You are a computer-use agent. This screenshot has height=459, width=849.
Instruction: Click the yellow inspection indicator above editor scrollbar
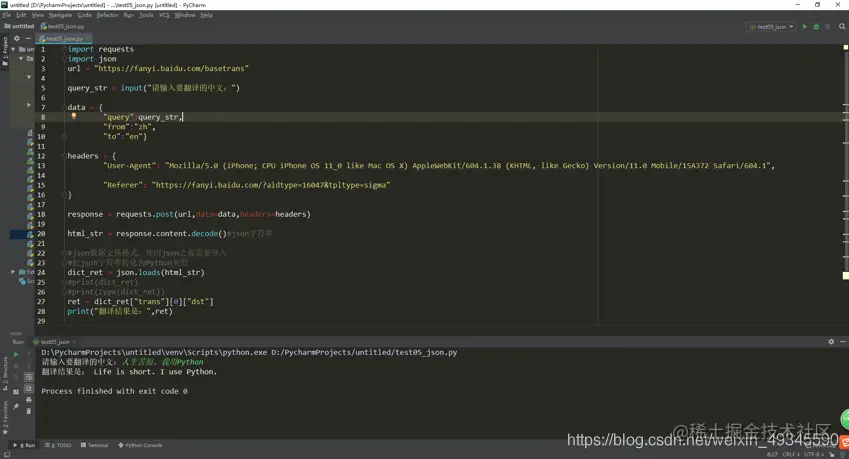tap(845, 48)
